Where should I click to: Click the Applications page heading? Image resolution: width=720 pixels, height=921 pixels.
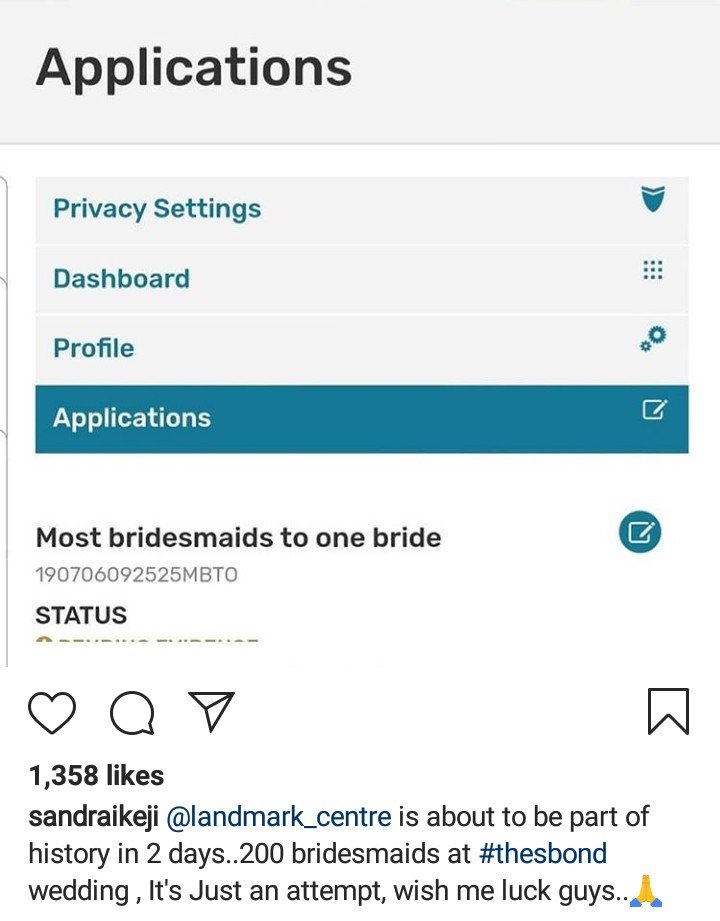point(194,68)
